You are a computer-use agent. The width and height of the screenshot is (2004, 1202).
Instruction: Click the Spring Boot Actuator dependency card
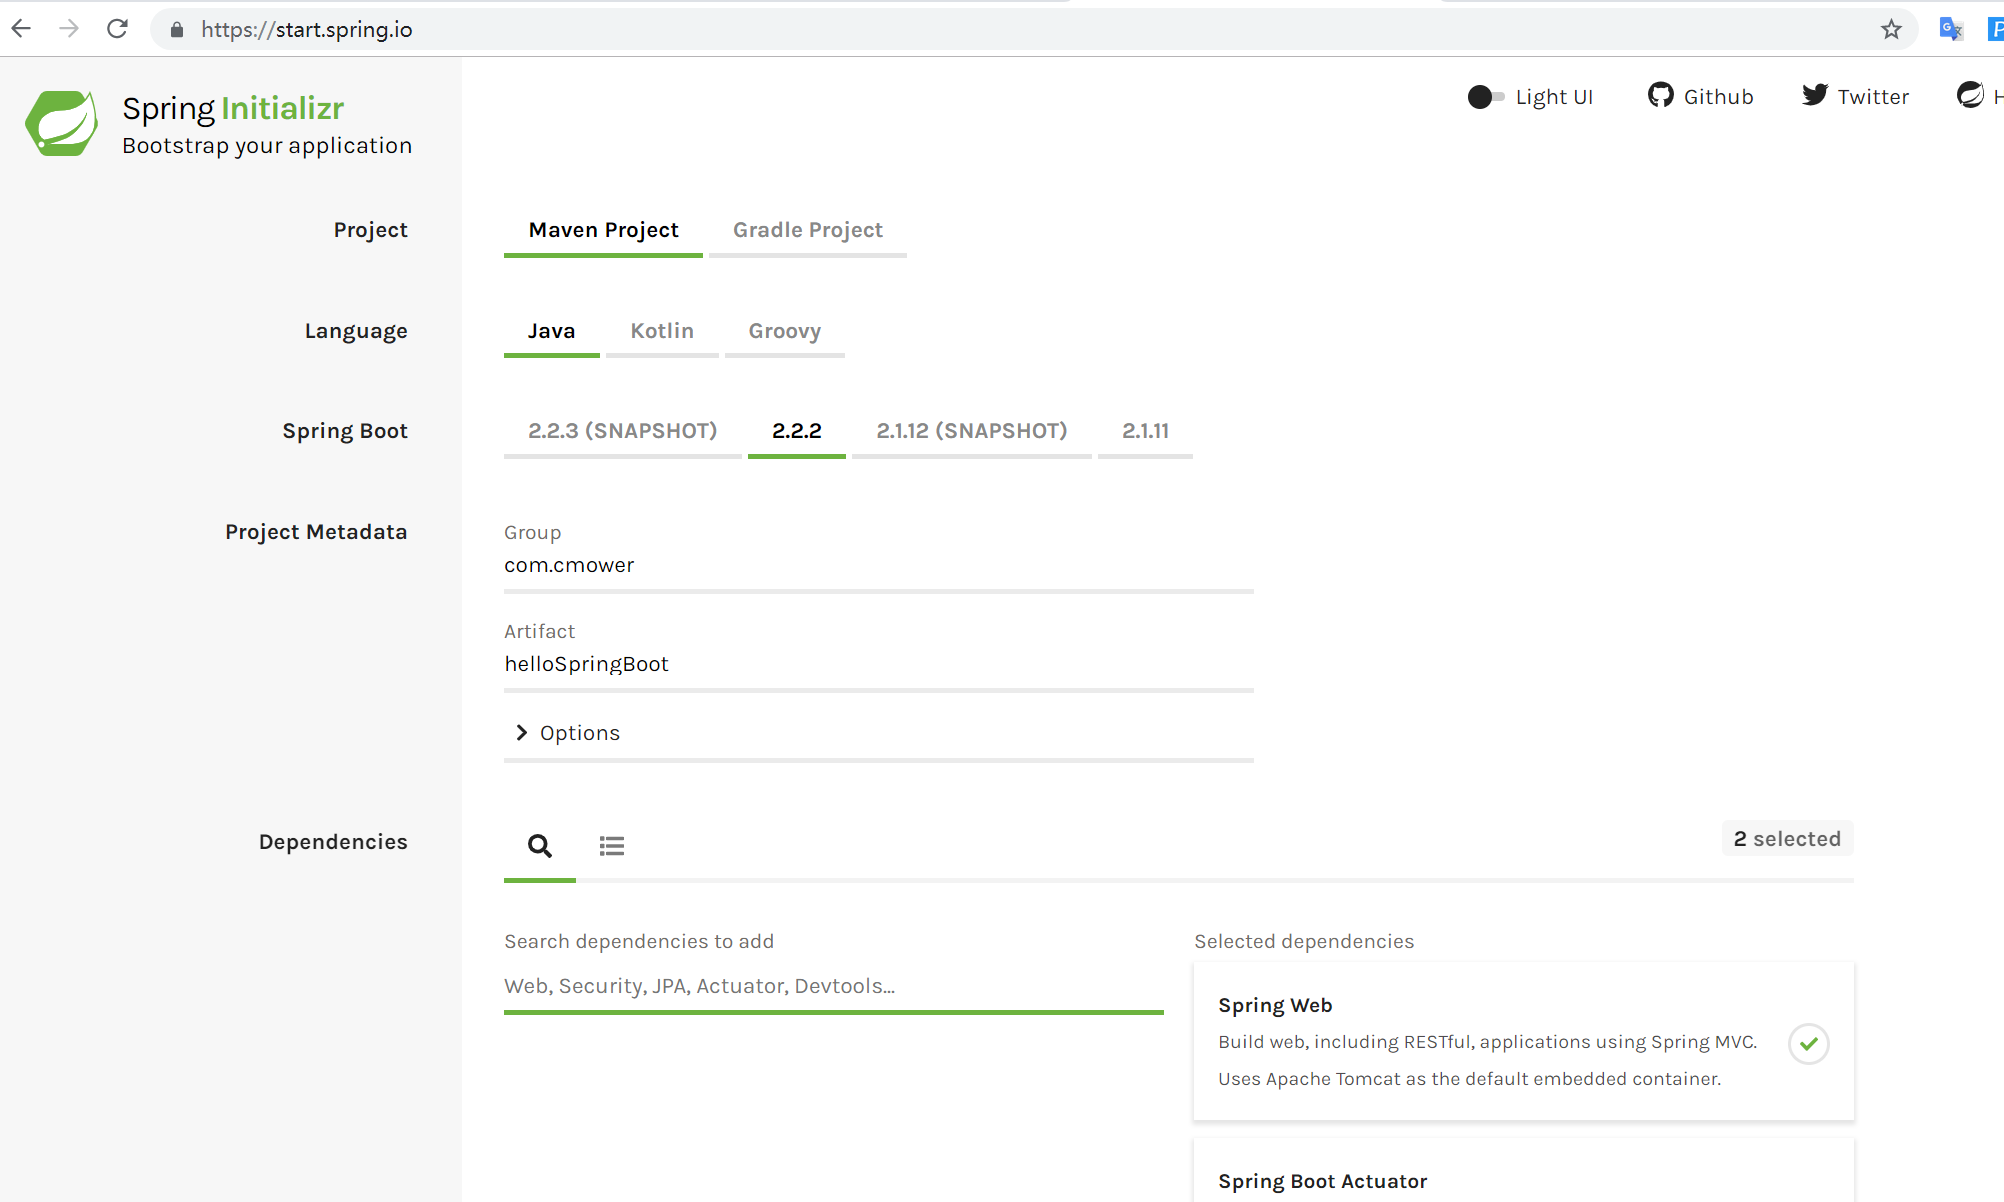1523,1171
